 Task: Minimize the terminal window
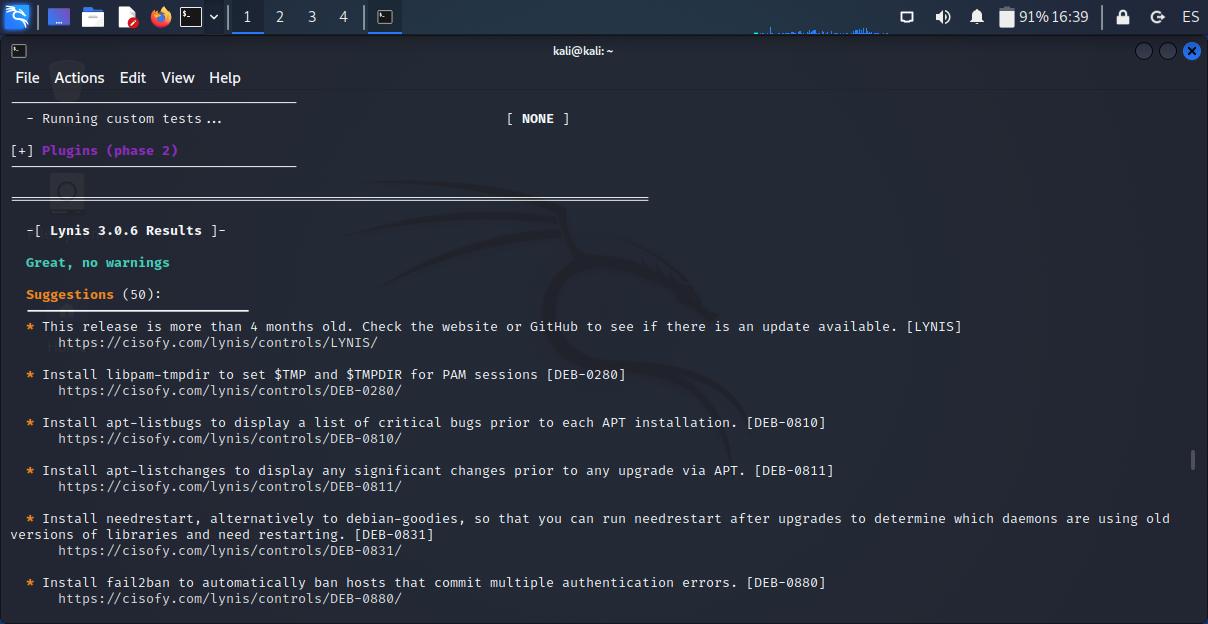[1144, 51]
